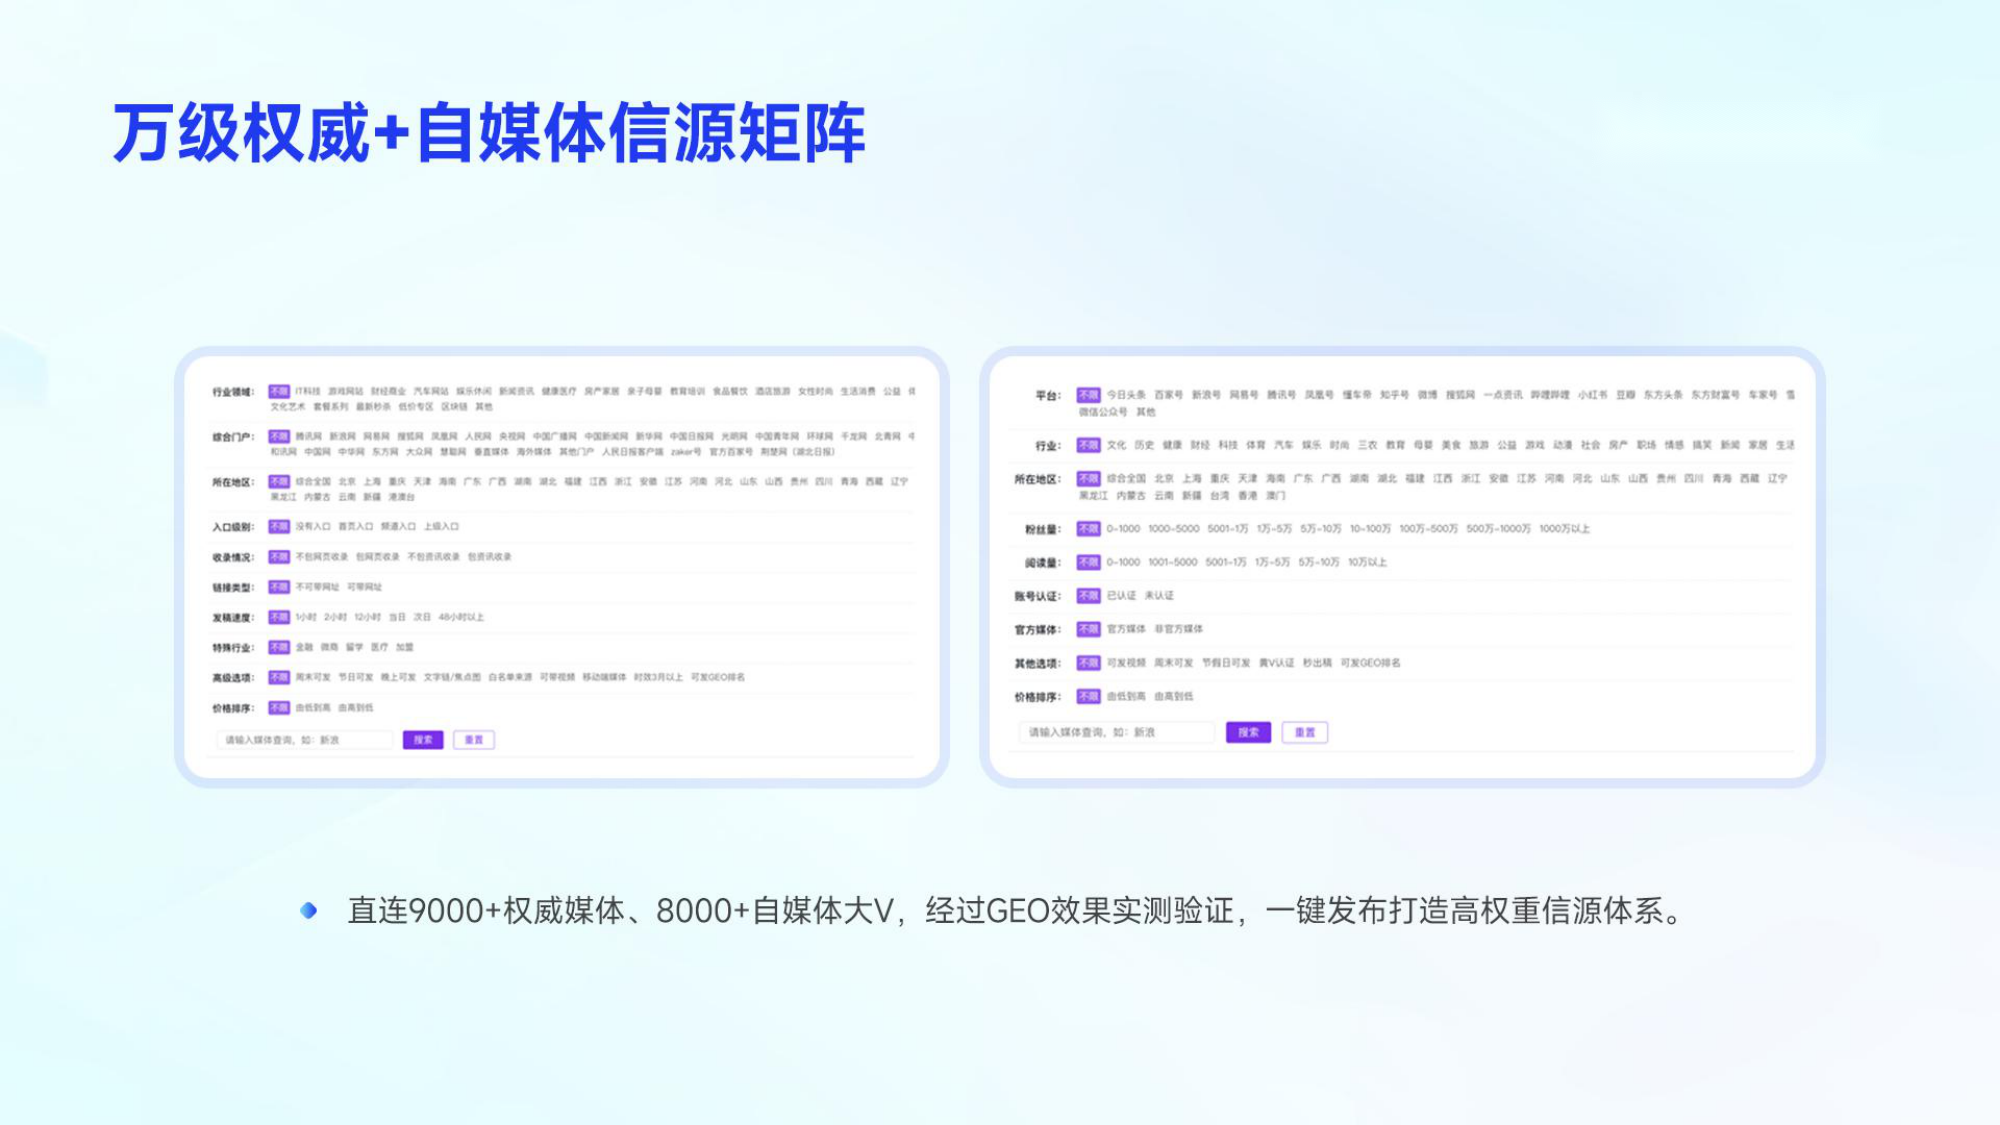Select 汽车网站 industry option
This screenshot has width=2000, height=1125.
[x=431, y=391]
